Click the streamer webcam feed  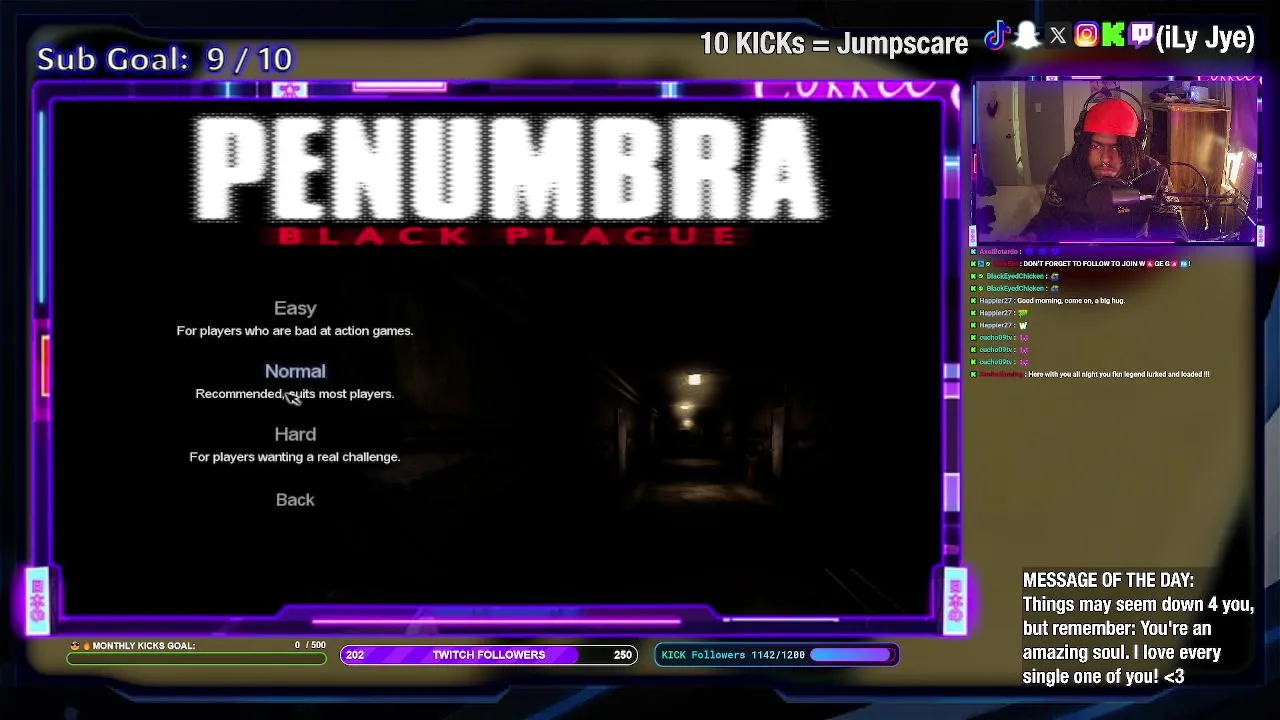(1115, 162)
